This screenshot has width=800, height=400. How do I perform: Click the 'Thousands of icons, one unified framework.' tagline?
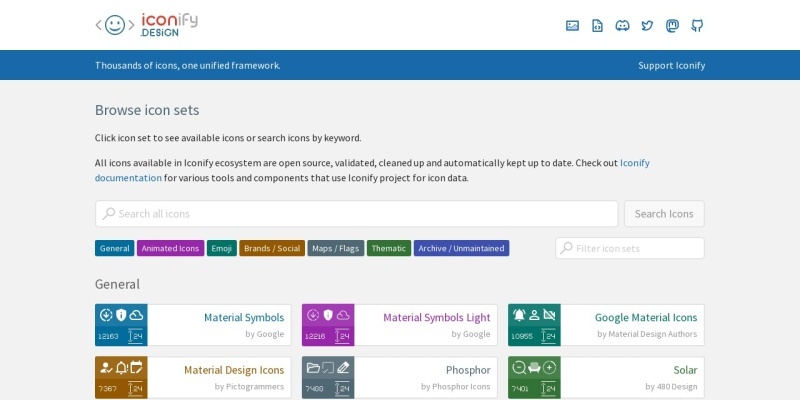[188, 65]
